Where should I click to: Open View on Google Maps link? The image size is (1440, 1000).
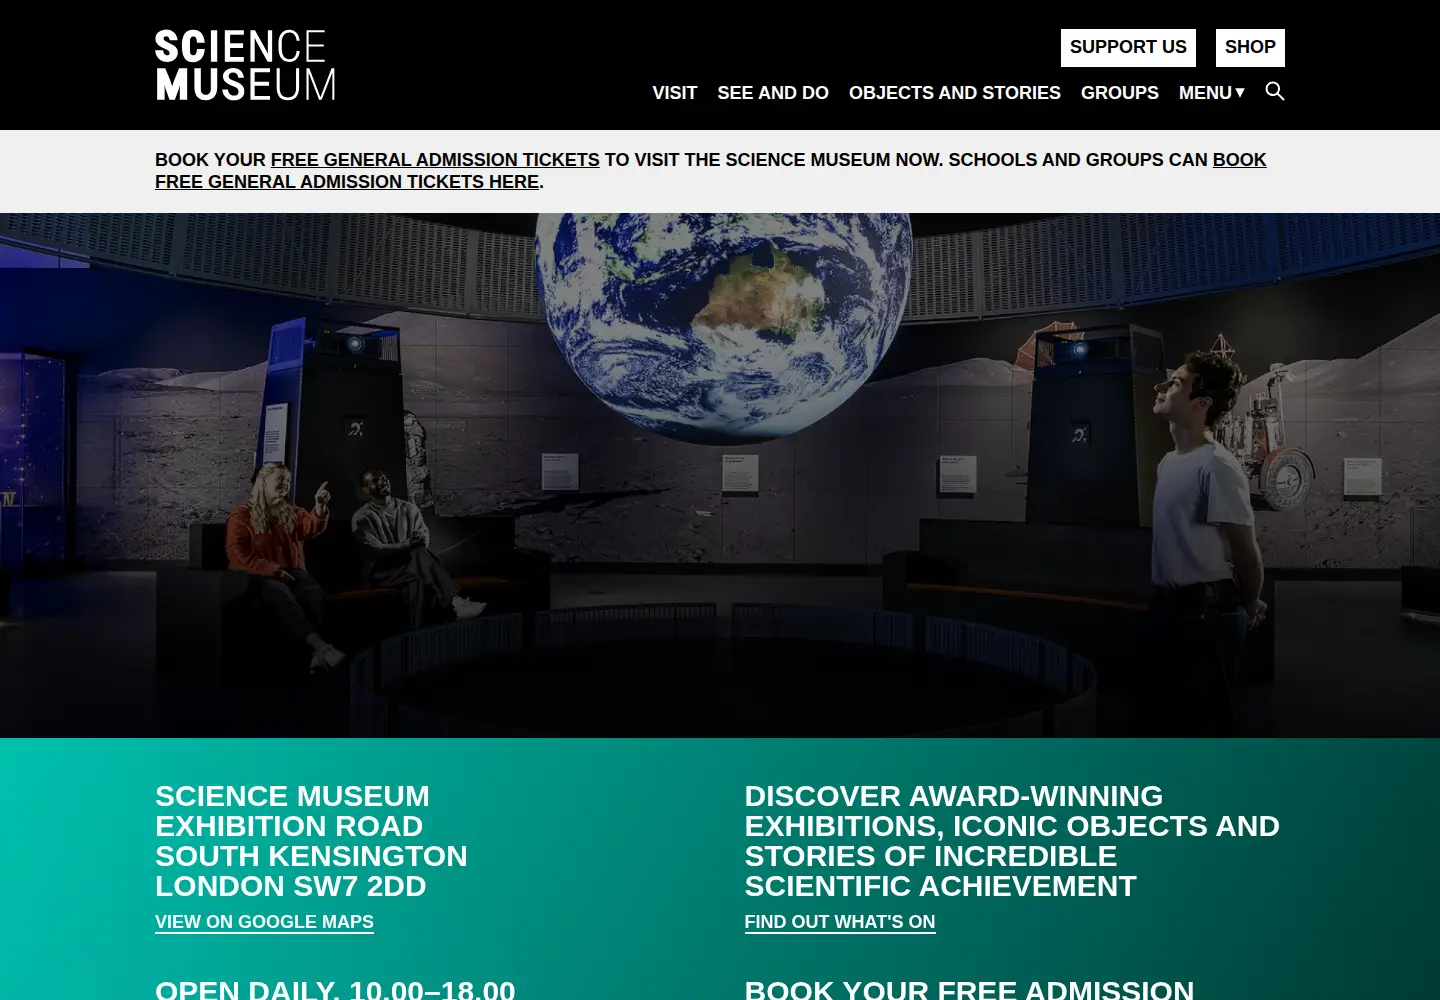click(x=264, y=922)
